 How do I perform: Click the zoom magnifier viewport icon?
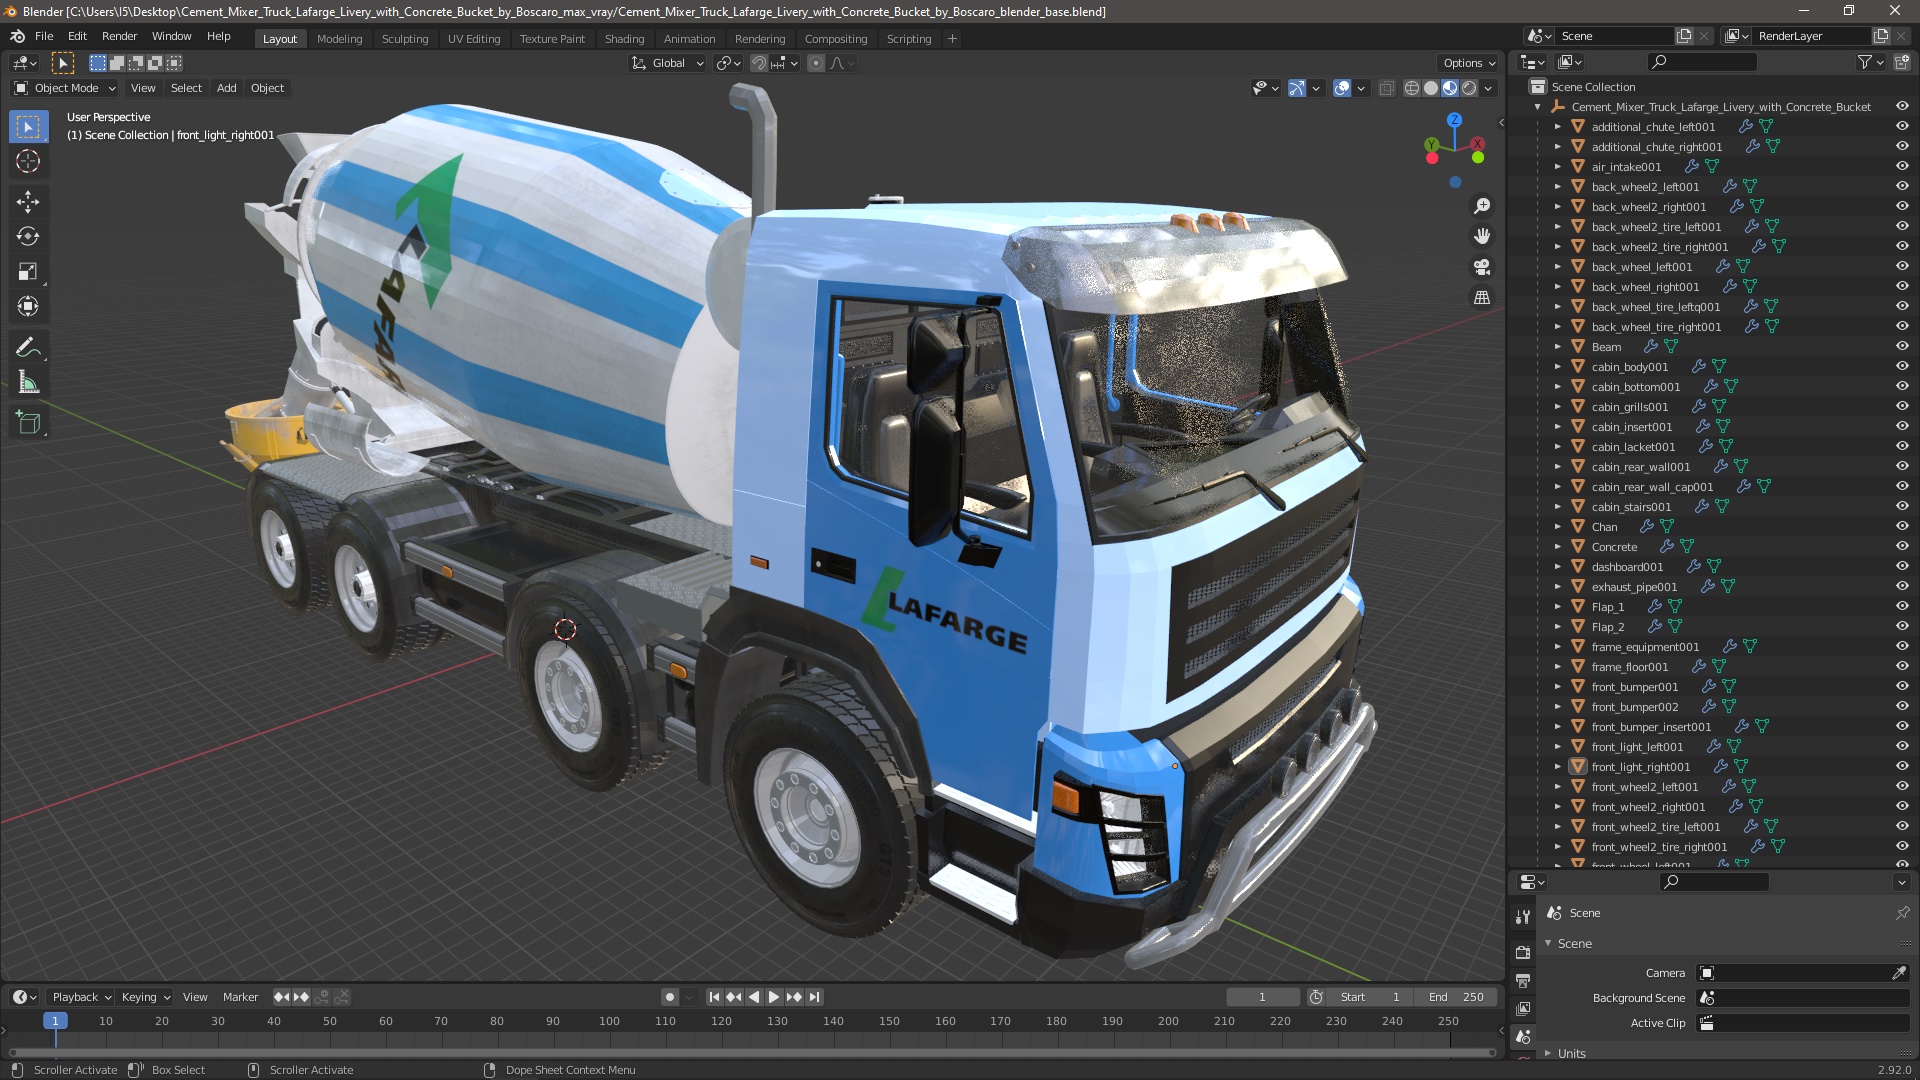1482,206
